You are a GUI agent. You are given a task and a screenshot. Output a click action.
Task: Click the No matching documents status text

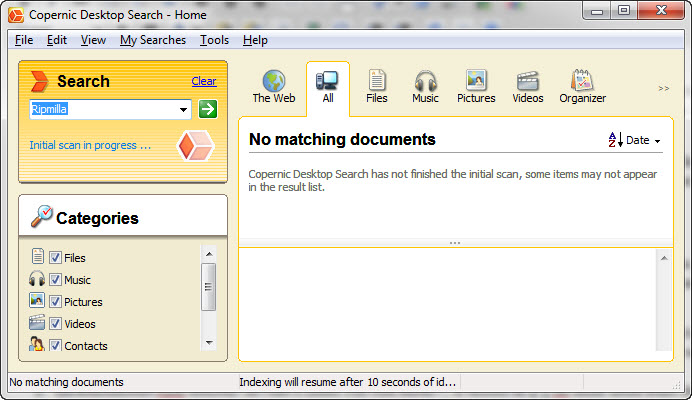tap(66, 382)
